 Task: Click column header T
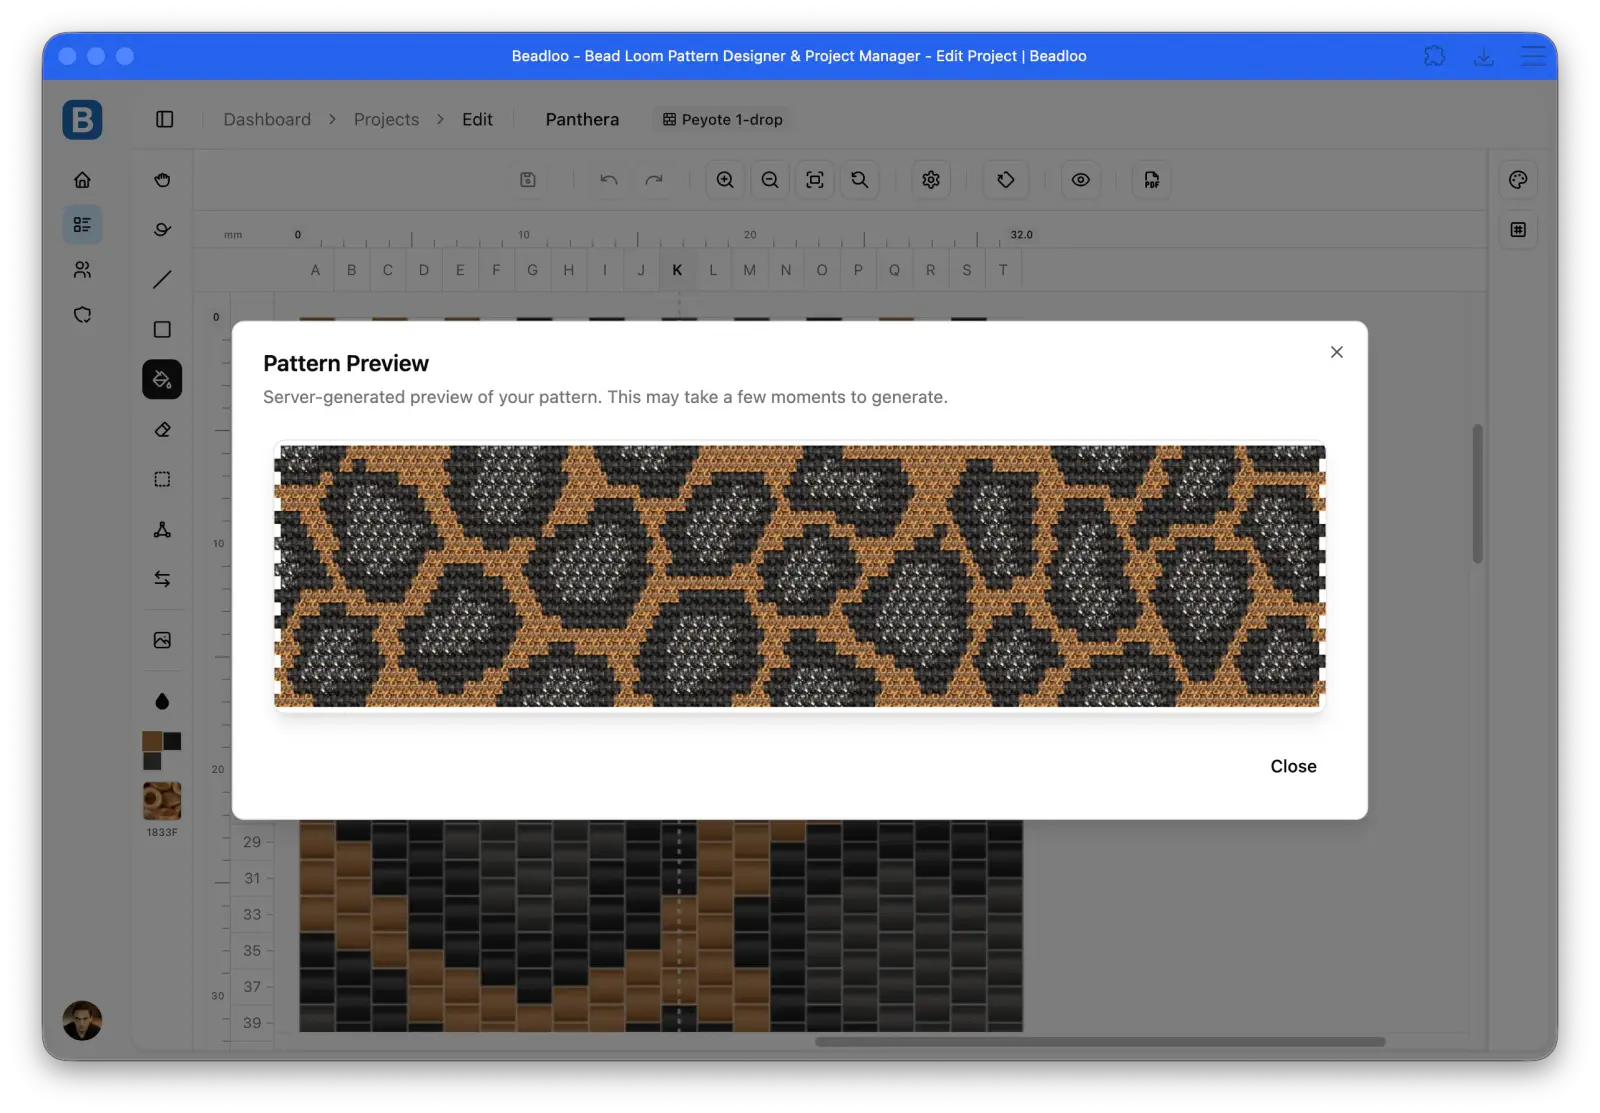pos(1003,270)
